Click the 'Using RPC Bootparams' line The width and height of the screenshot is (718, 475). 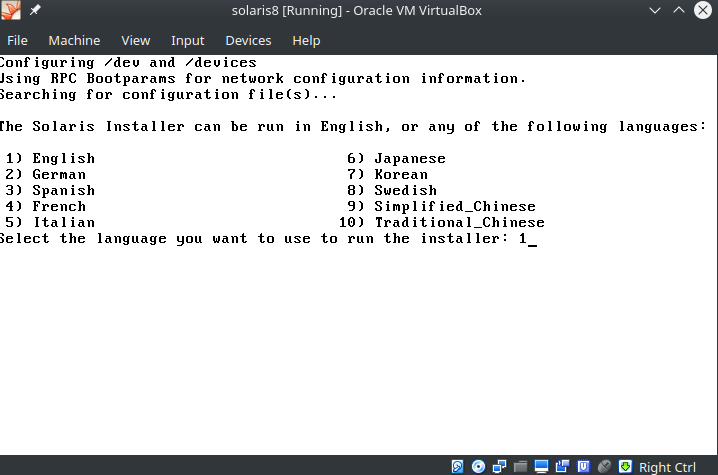pos(263,79)
